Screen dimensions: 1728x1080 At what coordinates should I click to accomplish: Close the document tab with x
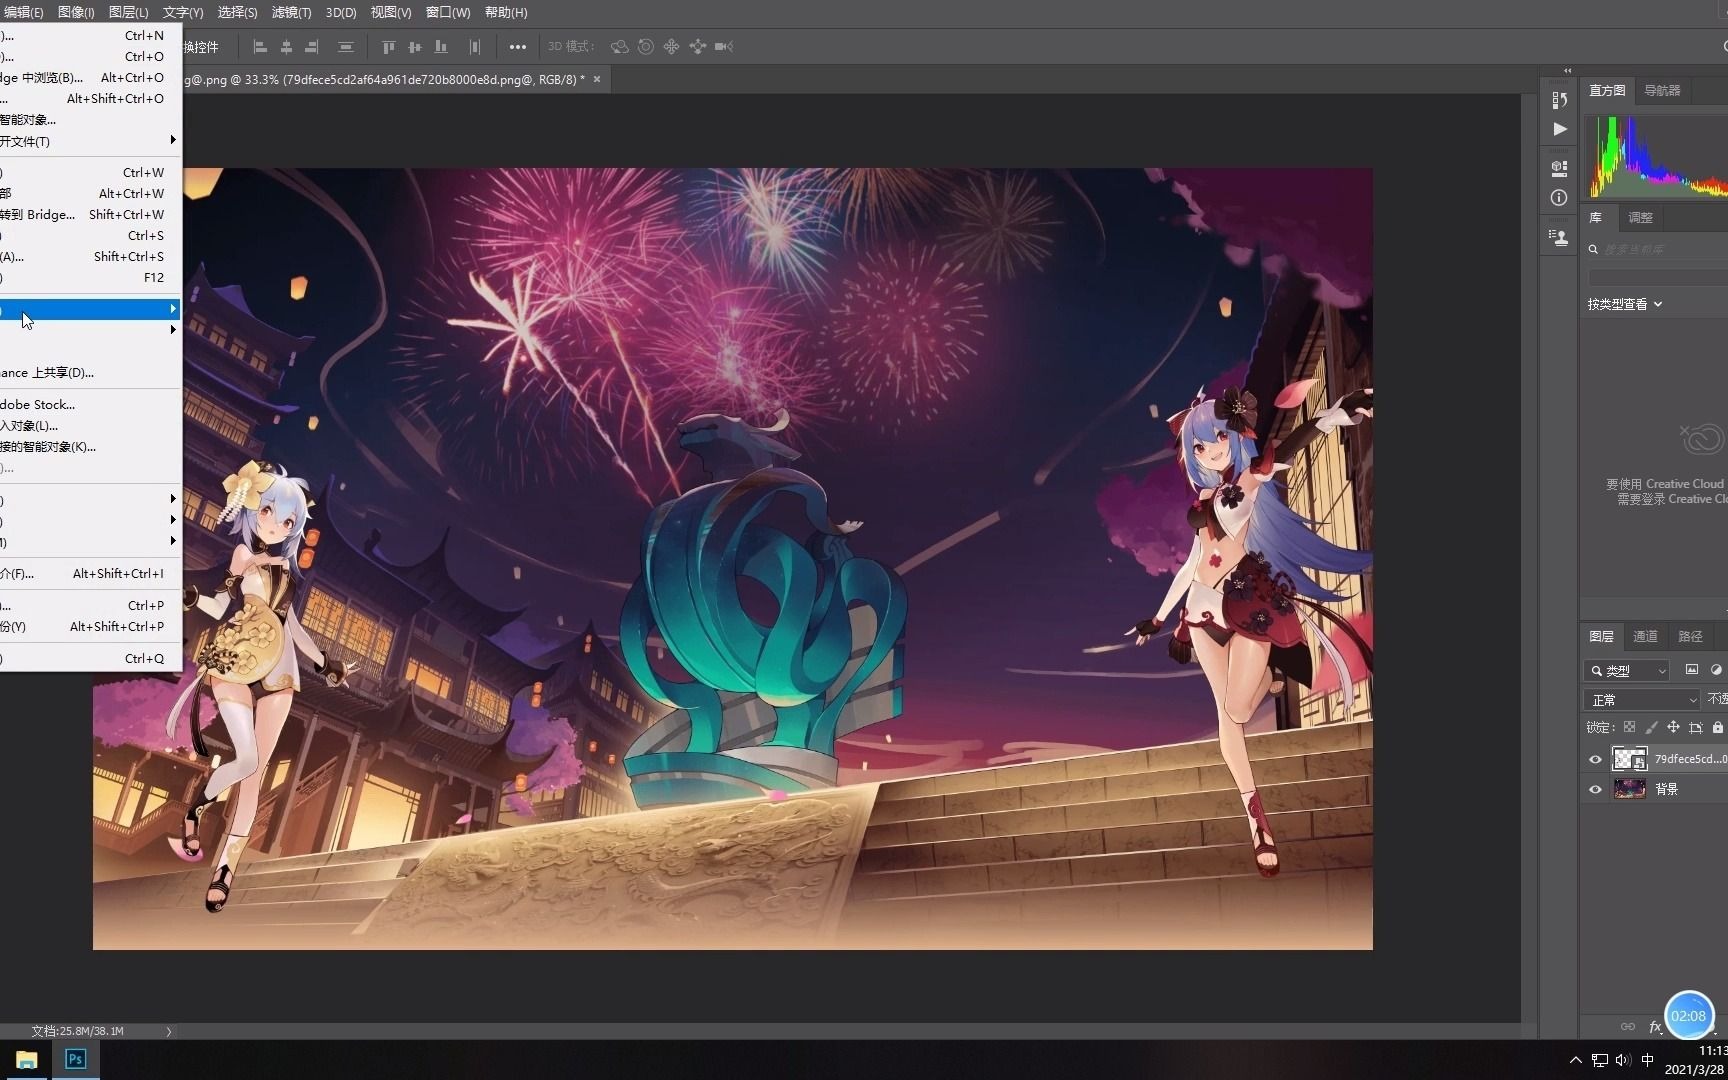click(597, 79)
